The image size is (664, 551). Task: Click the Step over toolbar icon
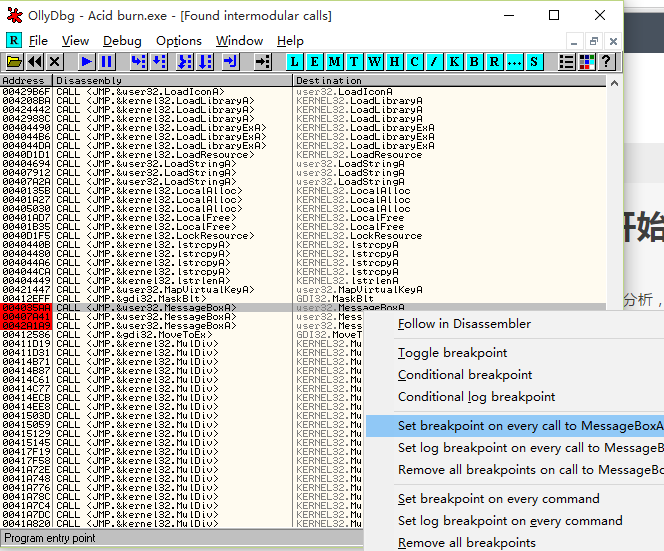click(159, 62)
